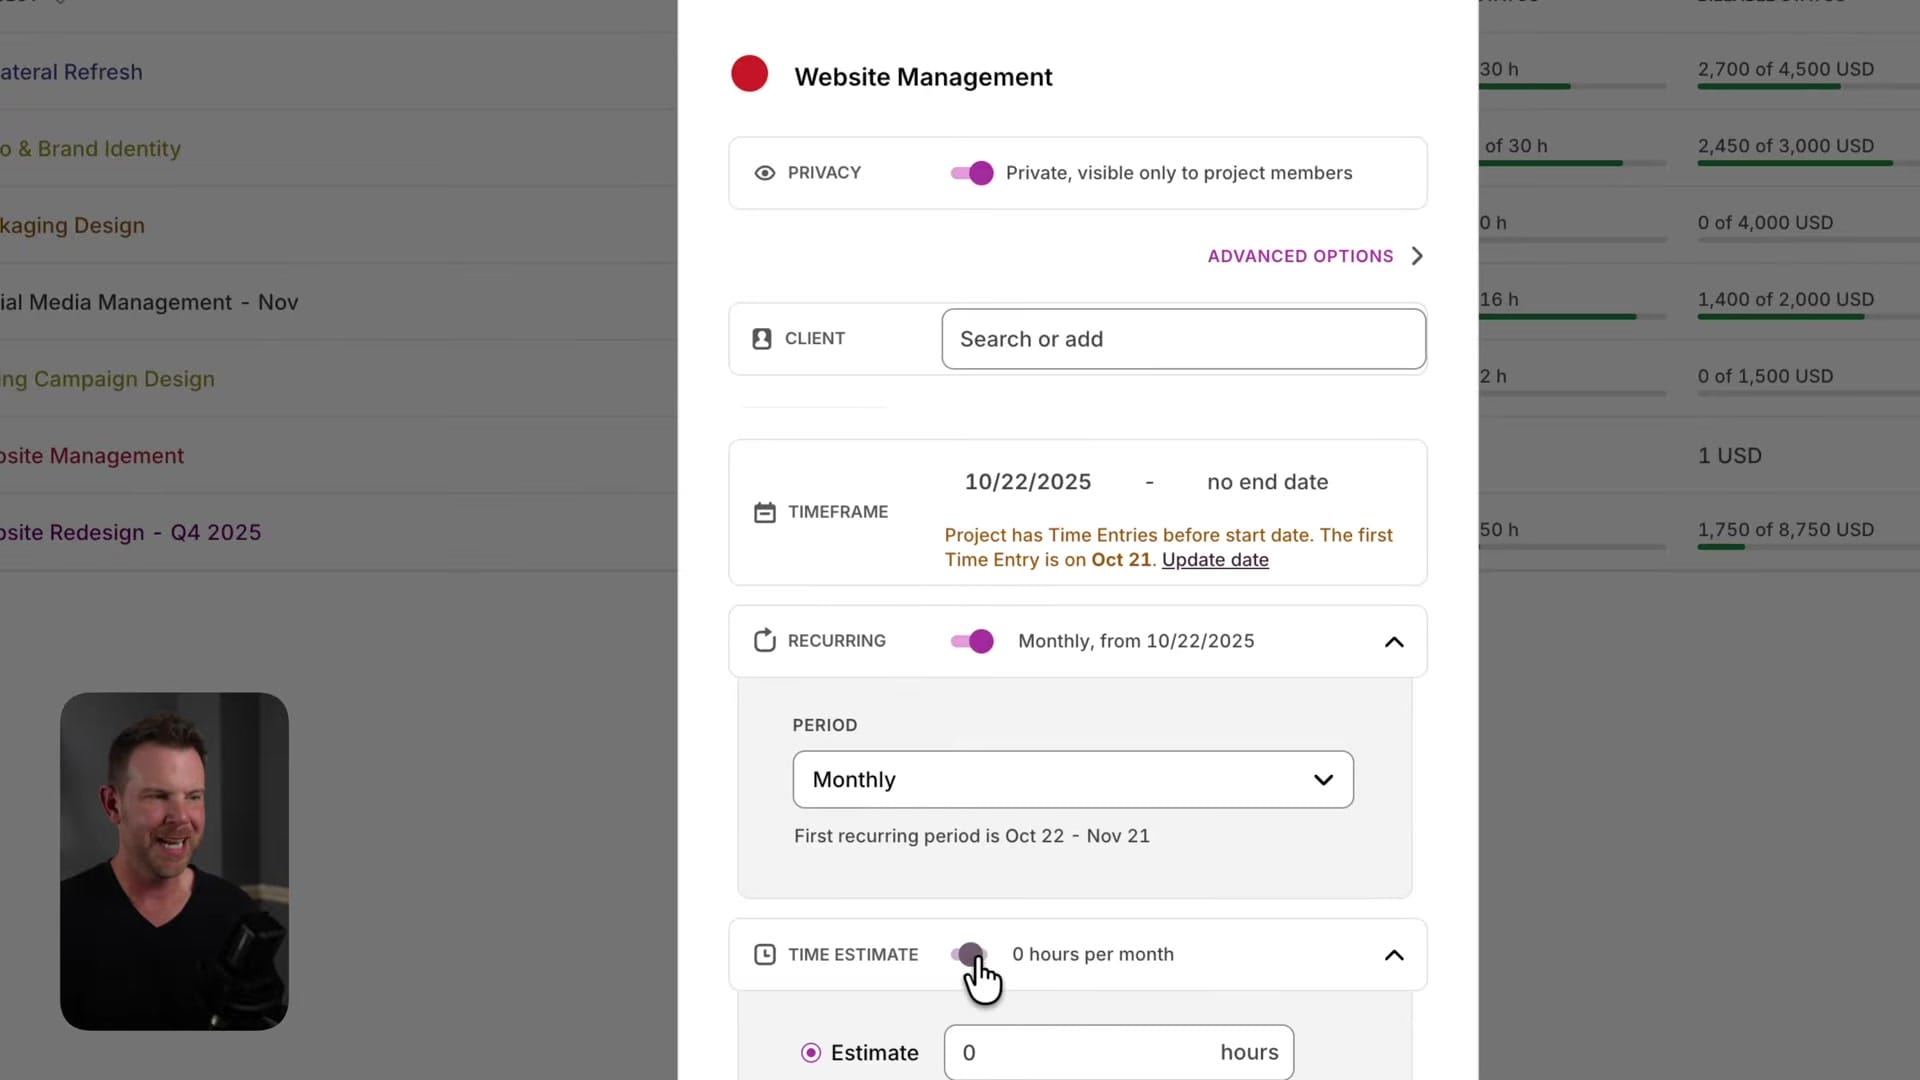1920x1080 pixels.
Task: Toggle the Time Estimate switch
Action: coord(970,954)
